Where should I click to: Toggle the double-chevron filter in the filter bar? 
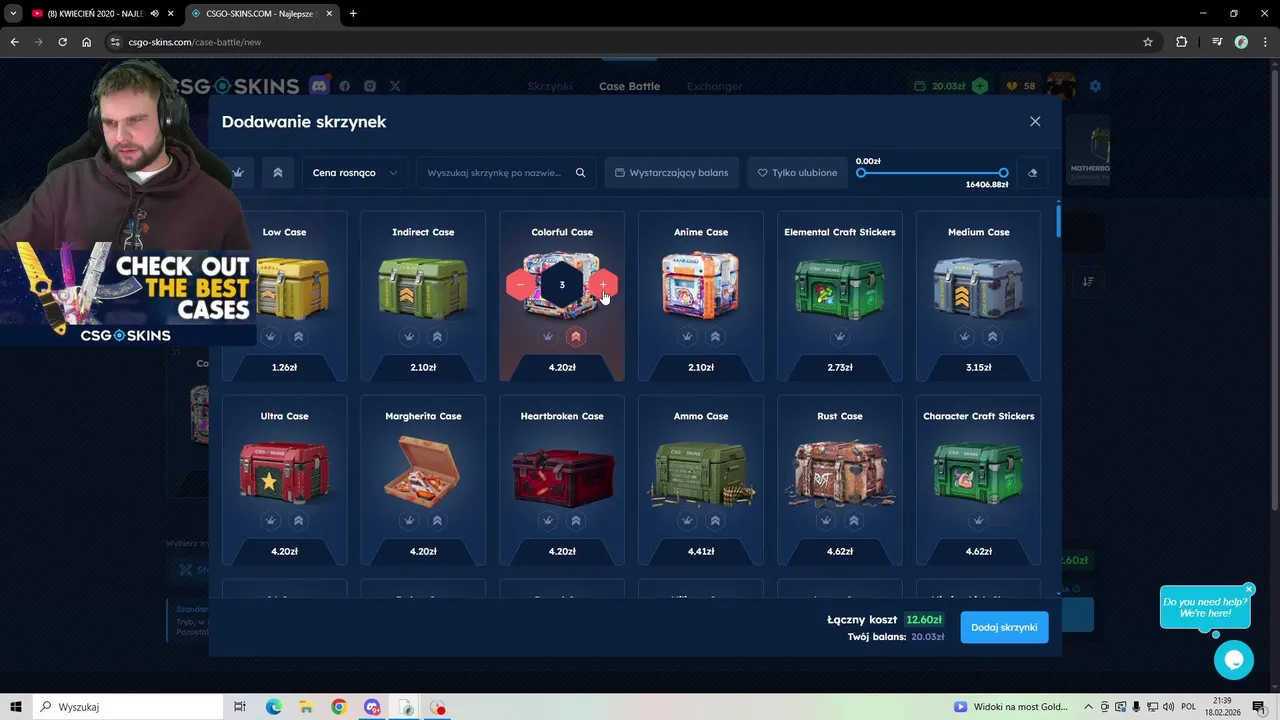point(278,173)
